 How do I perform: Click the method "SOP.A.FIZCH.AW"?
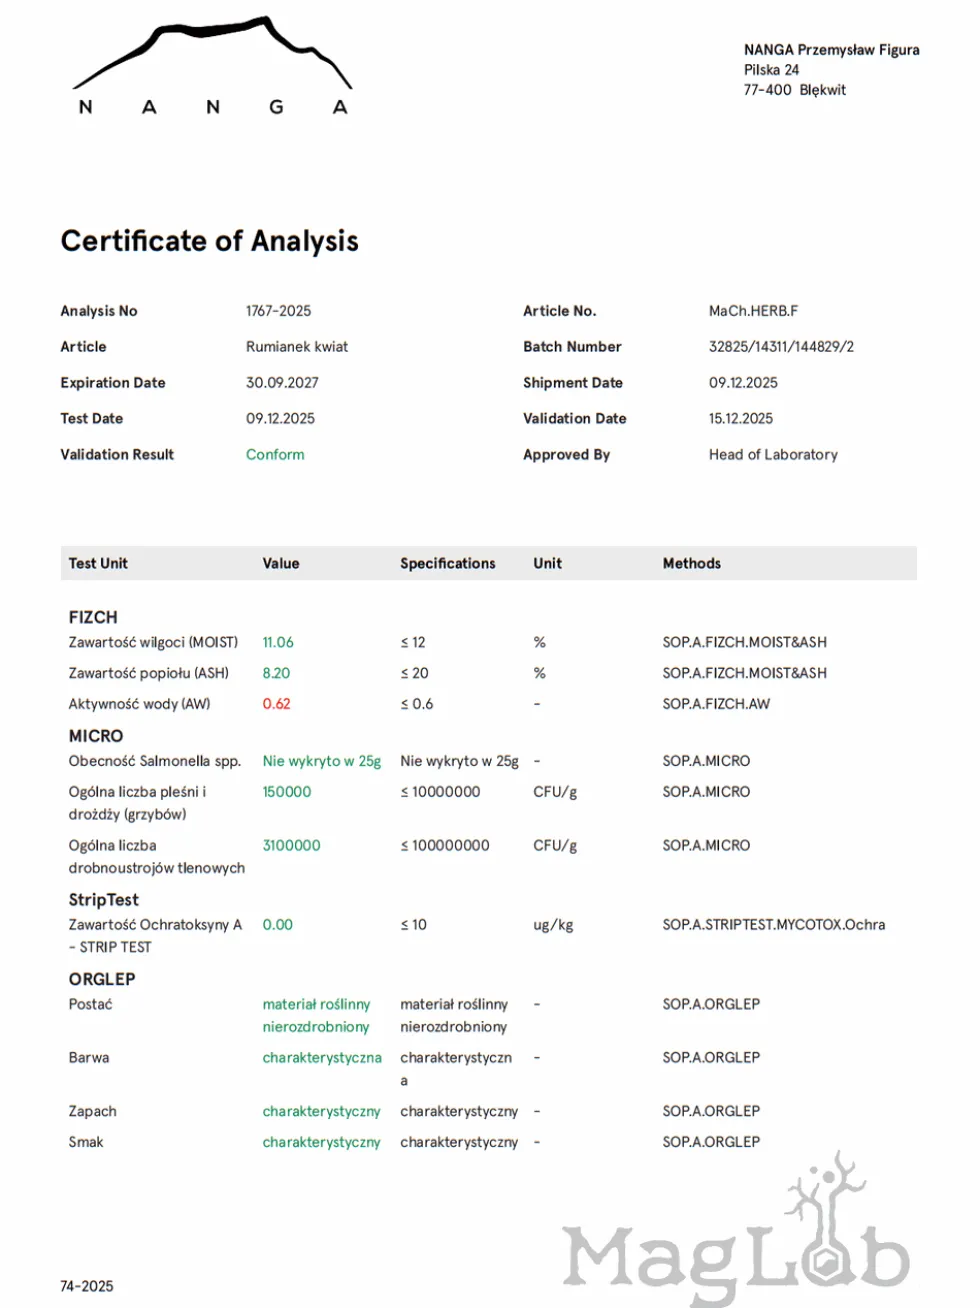click(716, 704)
